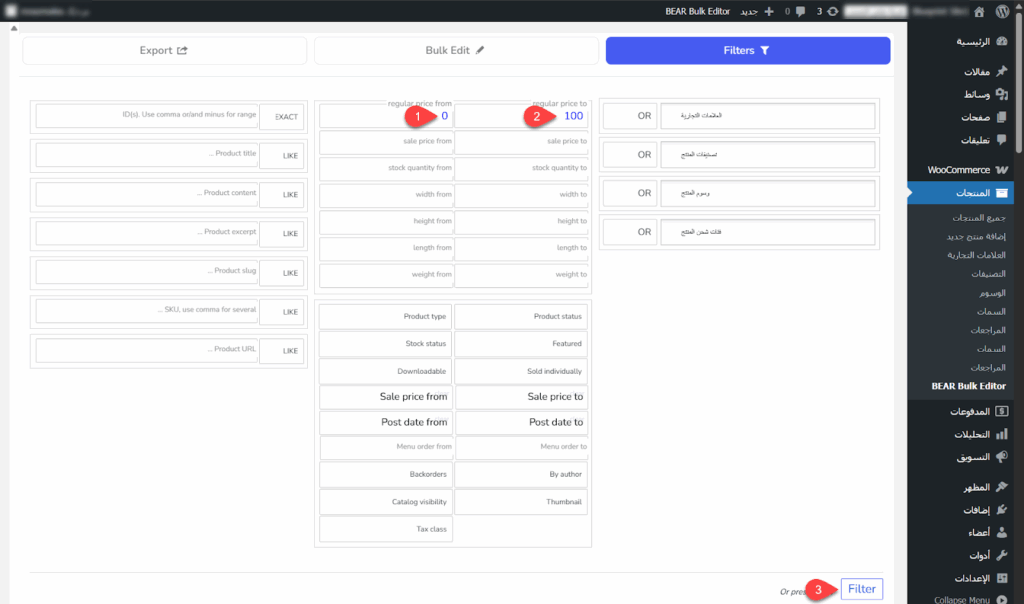Open the Catalog visibility dropdown
The width and height of the screenshot is (1024, 604).
[385, 502]
